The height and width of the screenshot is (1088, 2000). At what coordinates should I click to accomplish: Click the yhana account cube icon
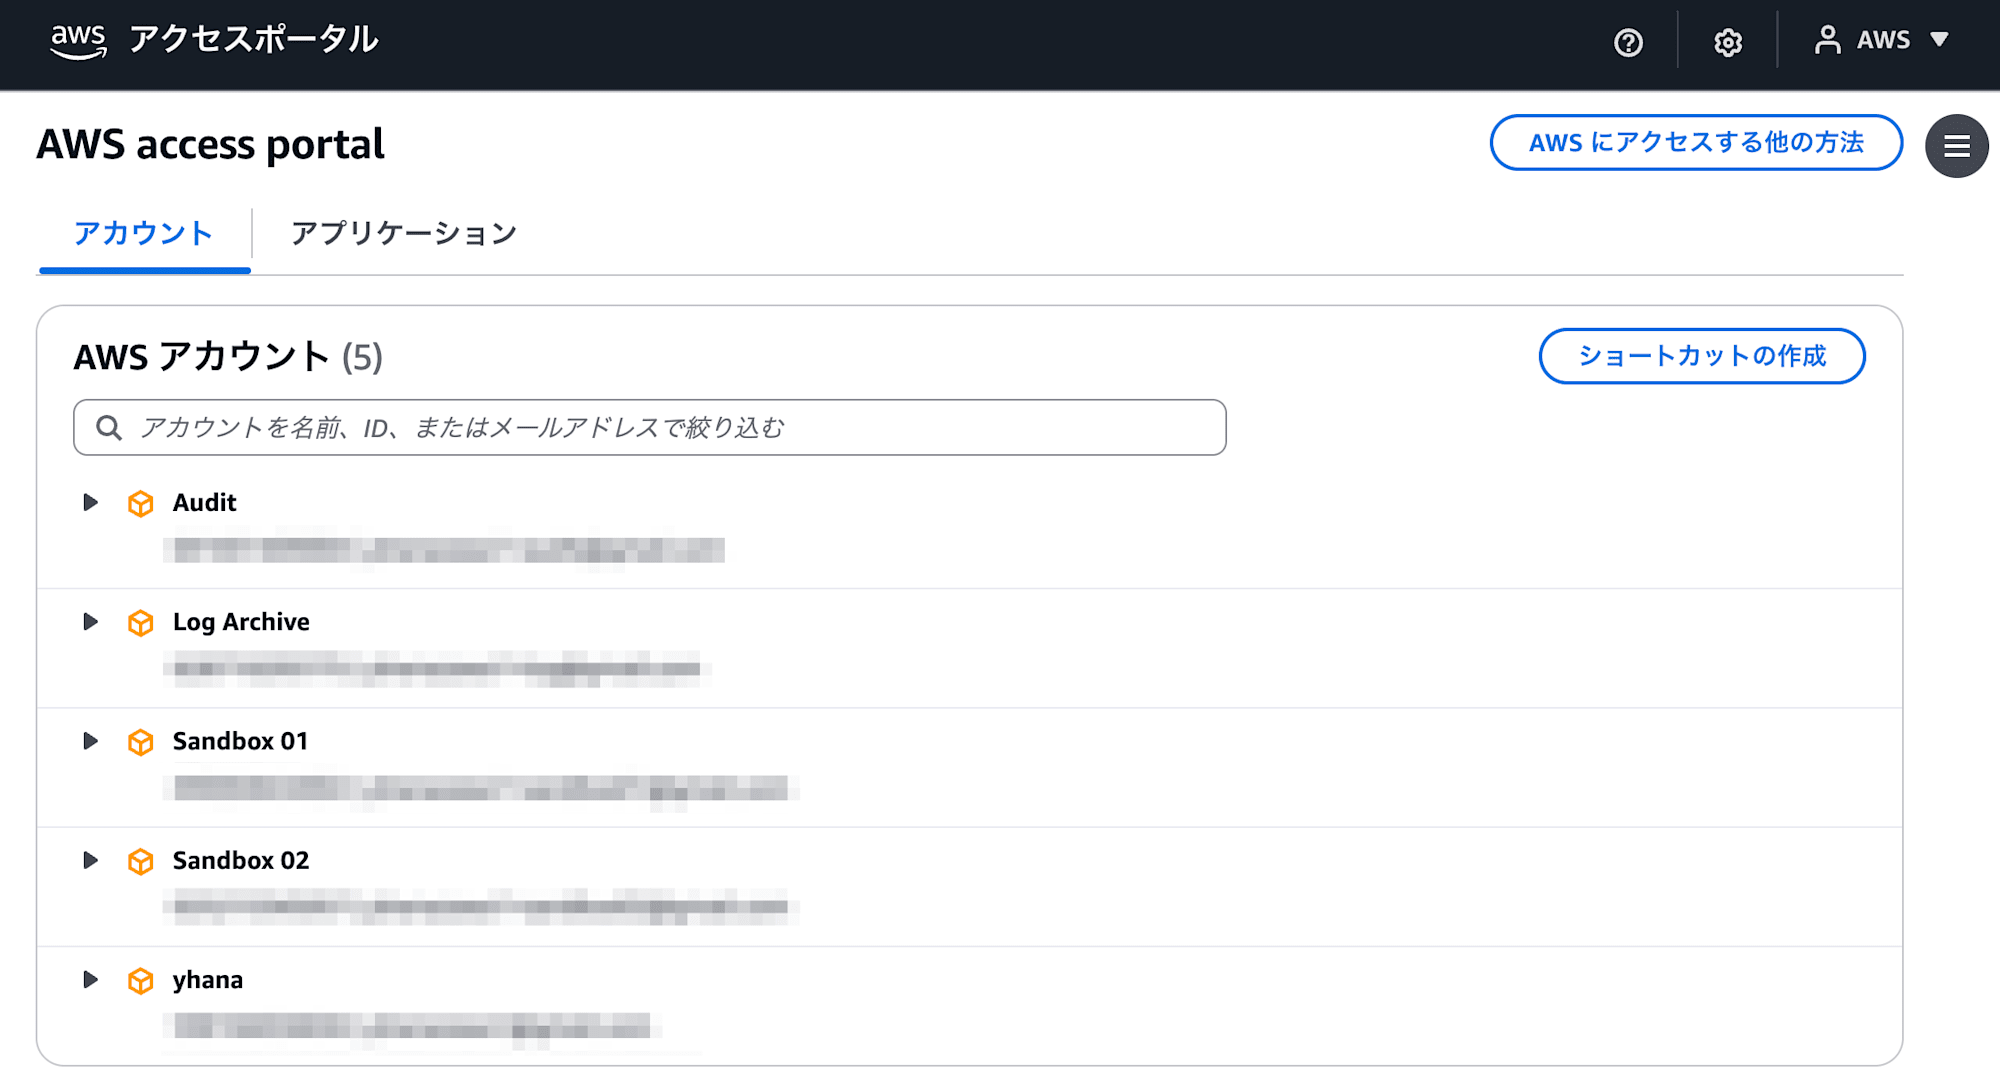coord(141,981)
